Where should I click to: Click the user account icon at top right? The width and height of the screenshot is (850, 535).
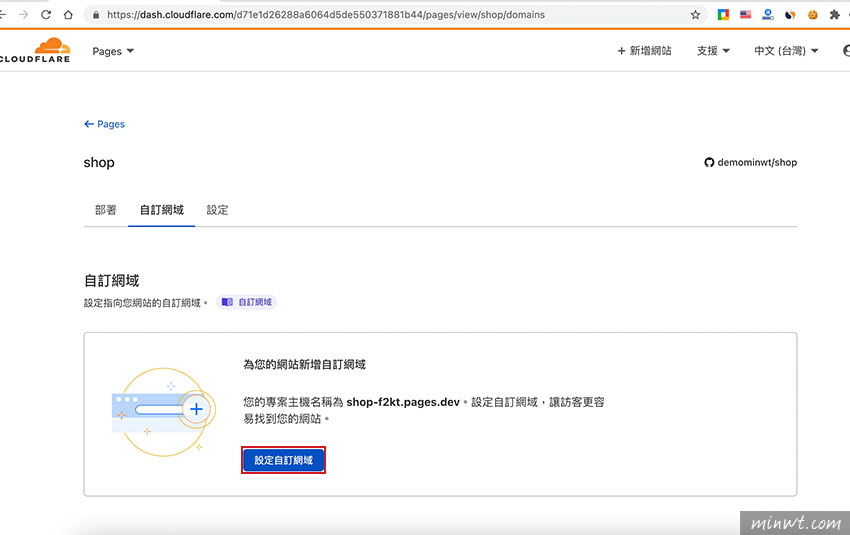(846, 51)
